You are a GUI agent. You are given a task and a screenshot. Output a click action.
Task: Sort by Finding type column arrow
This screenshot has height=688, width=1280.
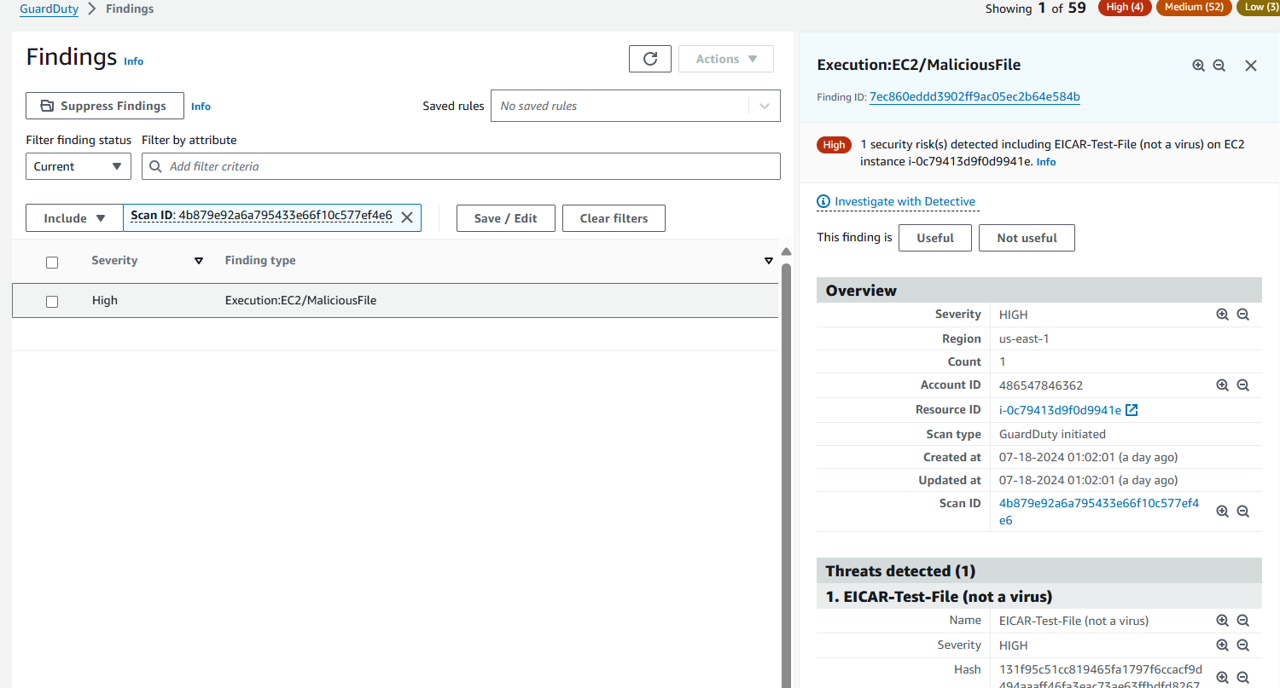768,261
